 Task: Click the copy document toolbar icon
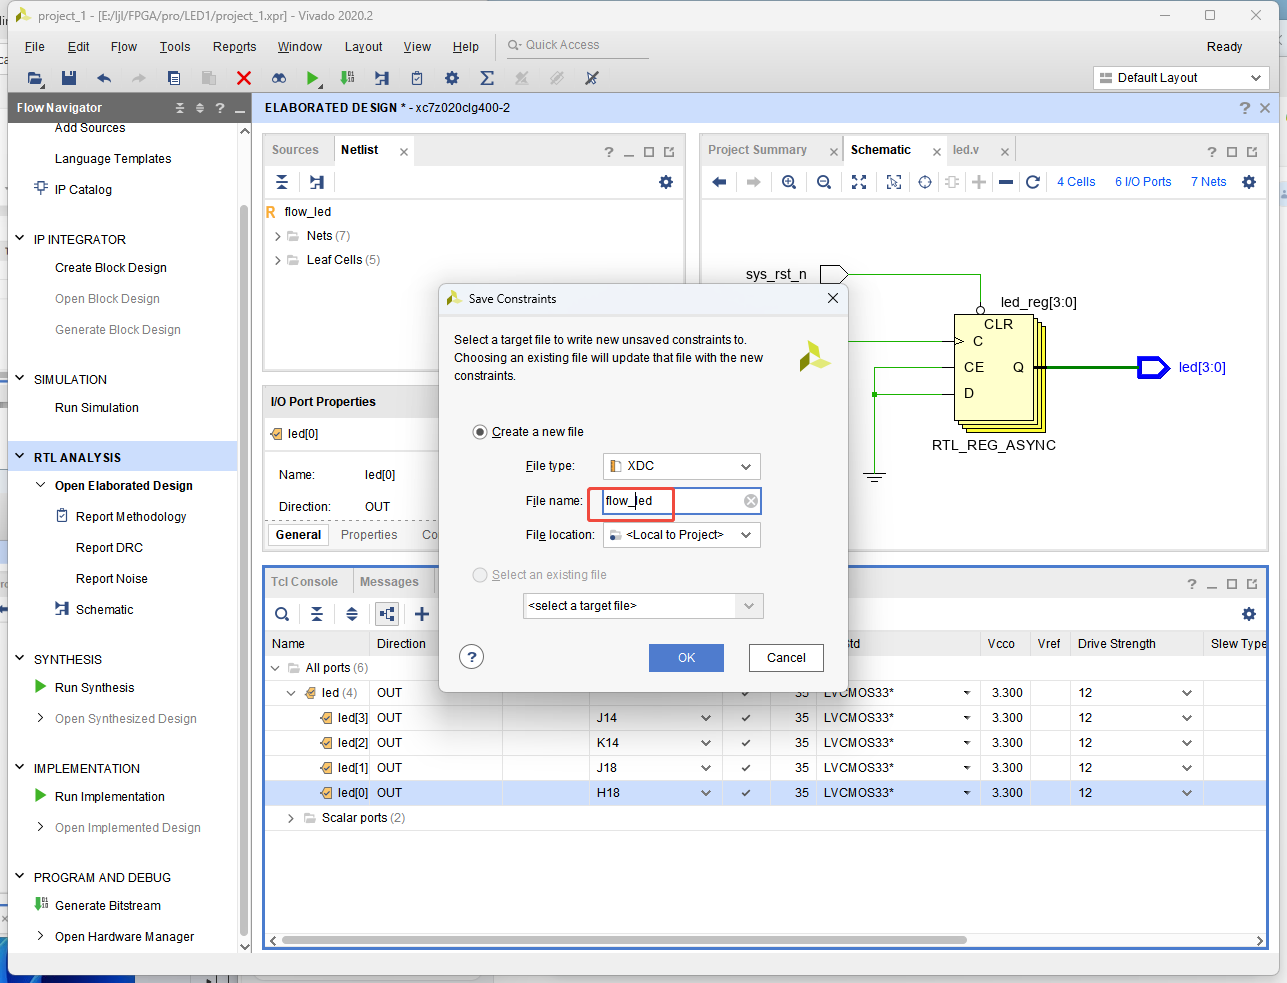174,78
